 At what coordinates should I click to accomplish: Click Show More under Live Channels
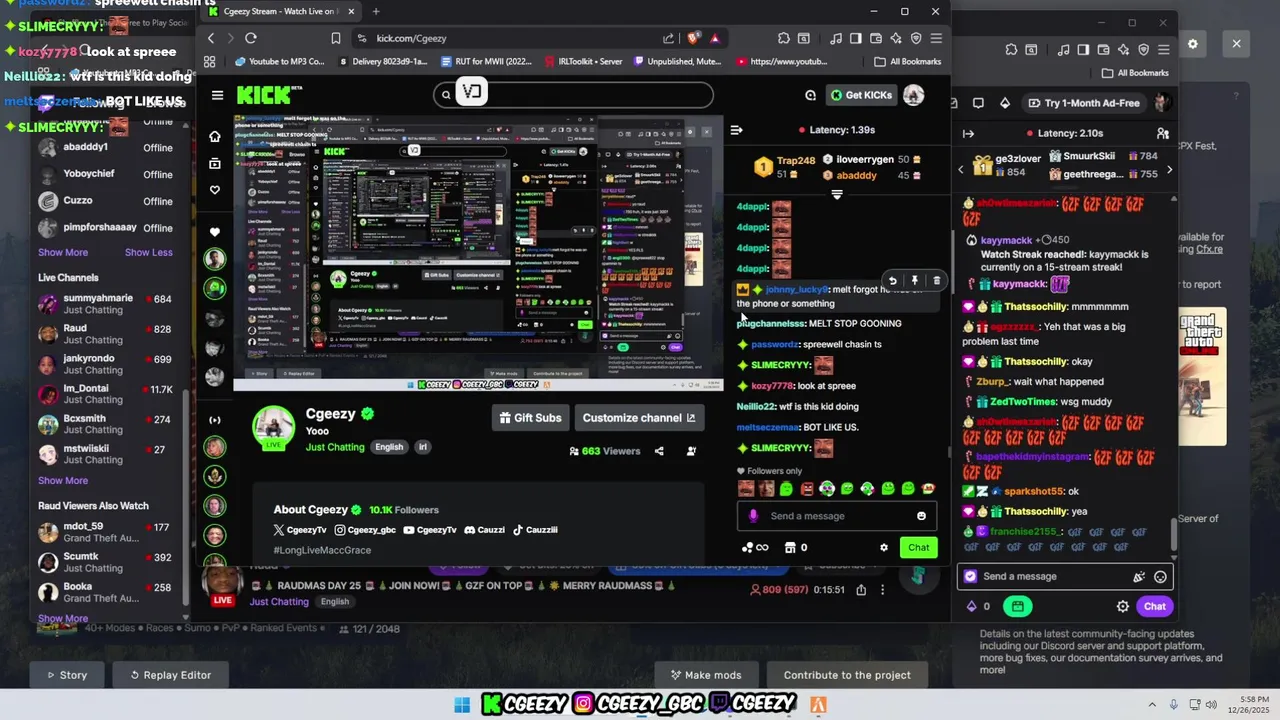(x=63, y=480)
